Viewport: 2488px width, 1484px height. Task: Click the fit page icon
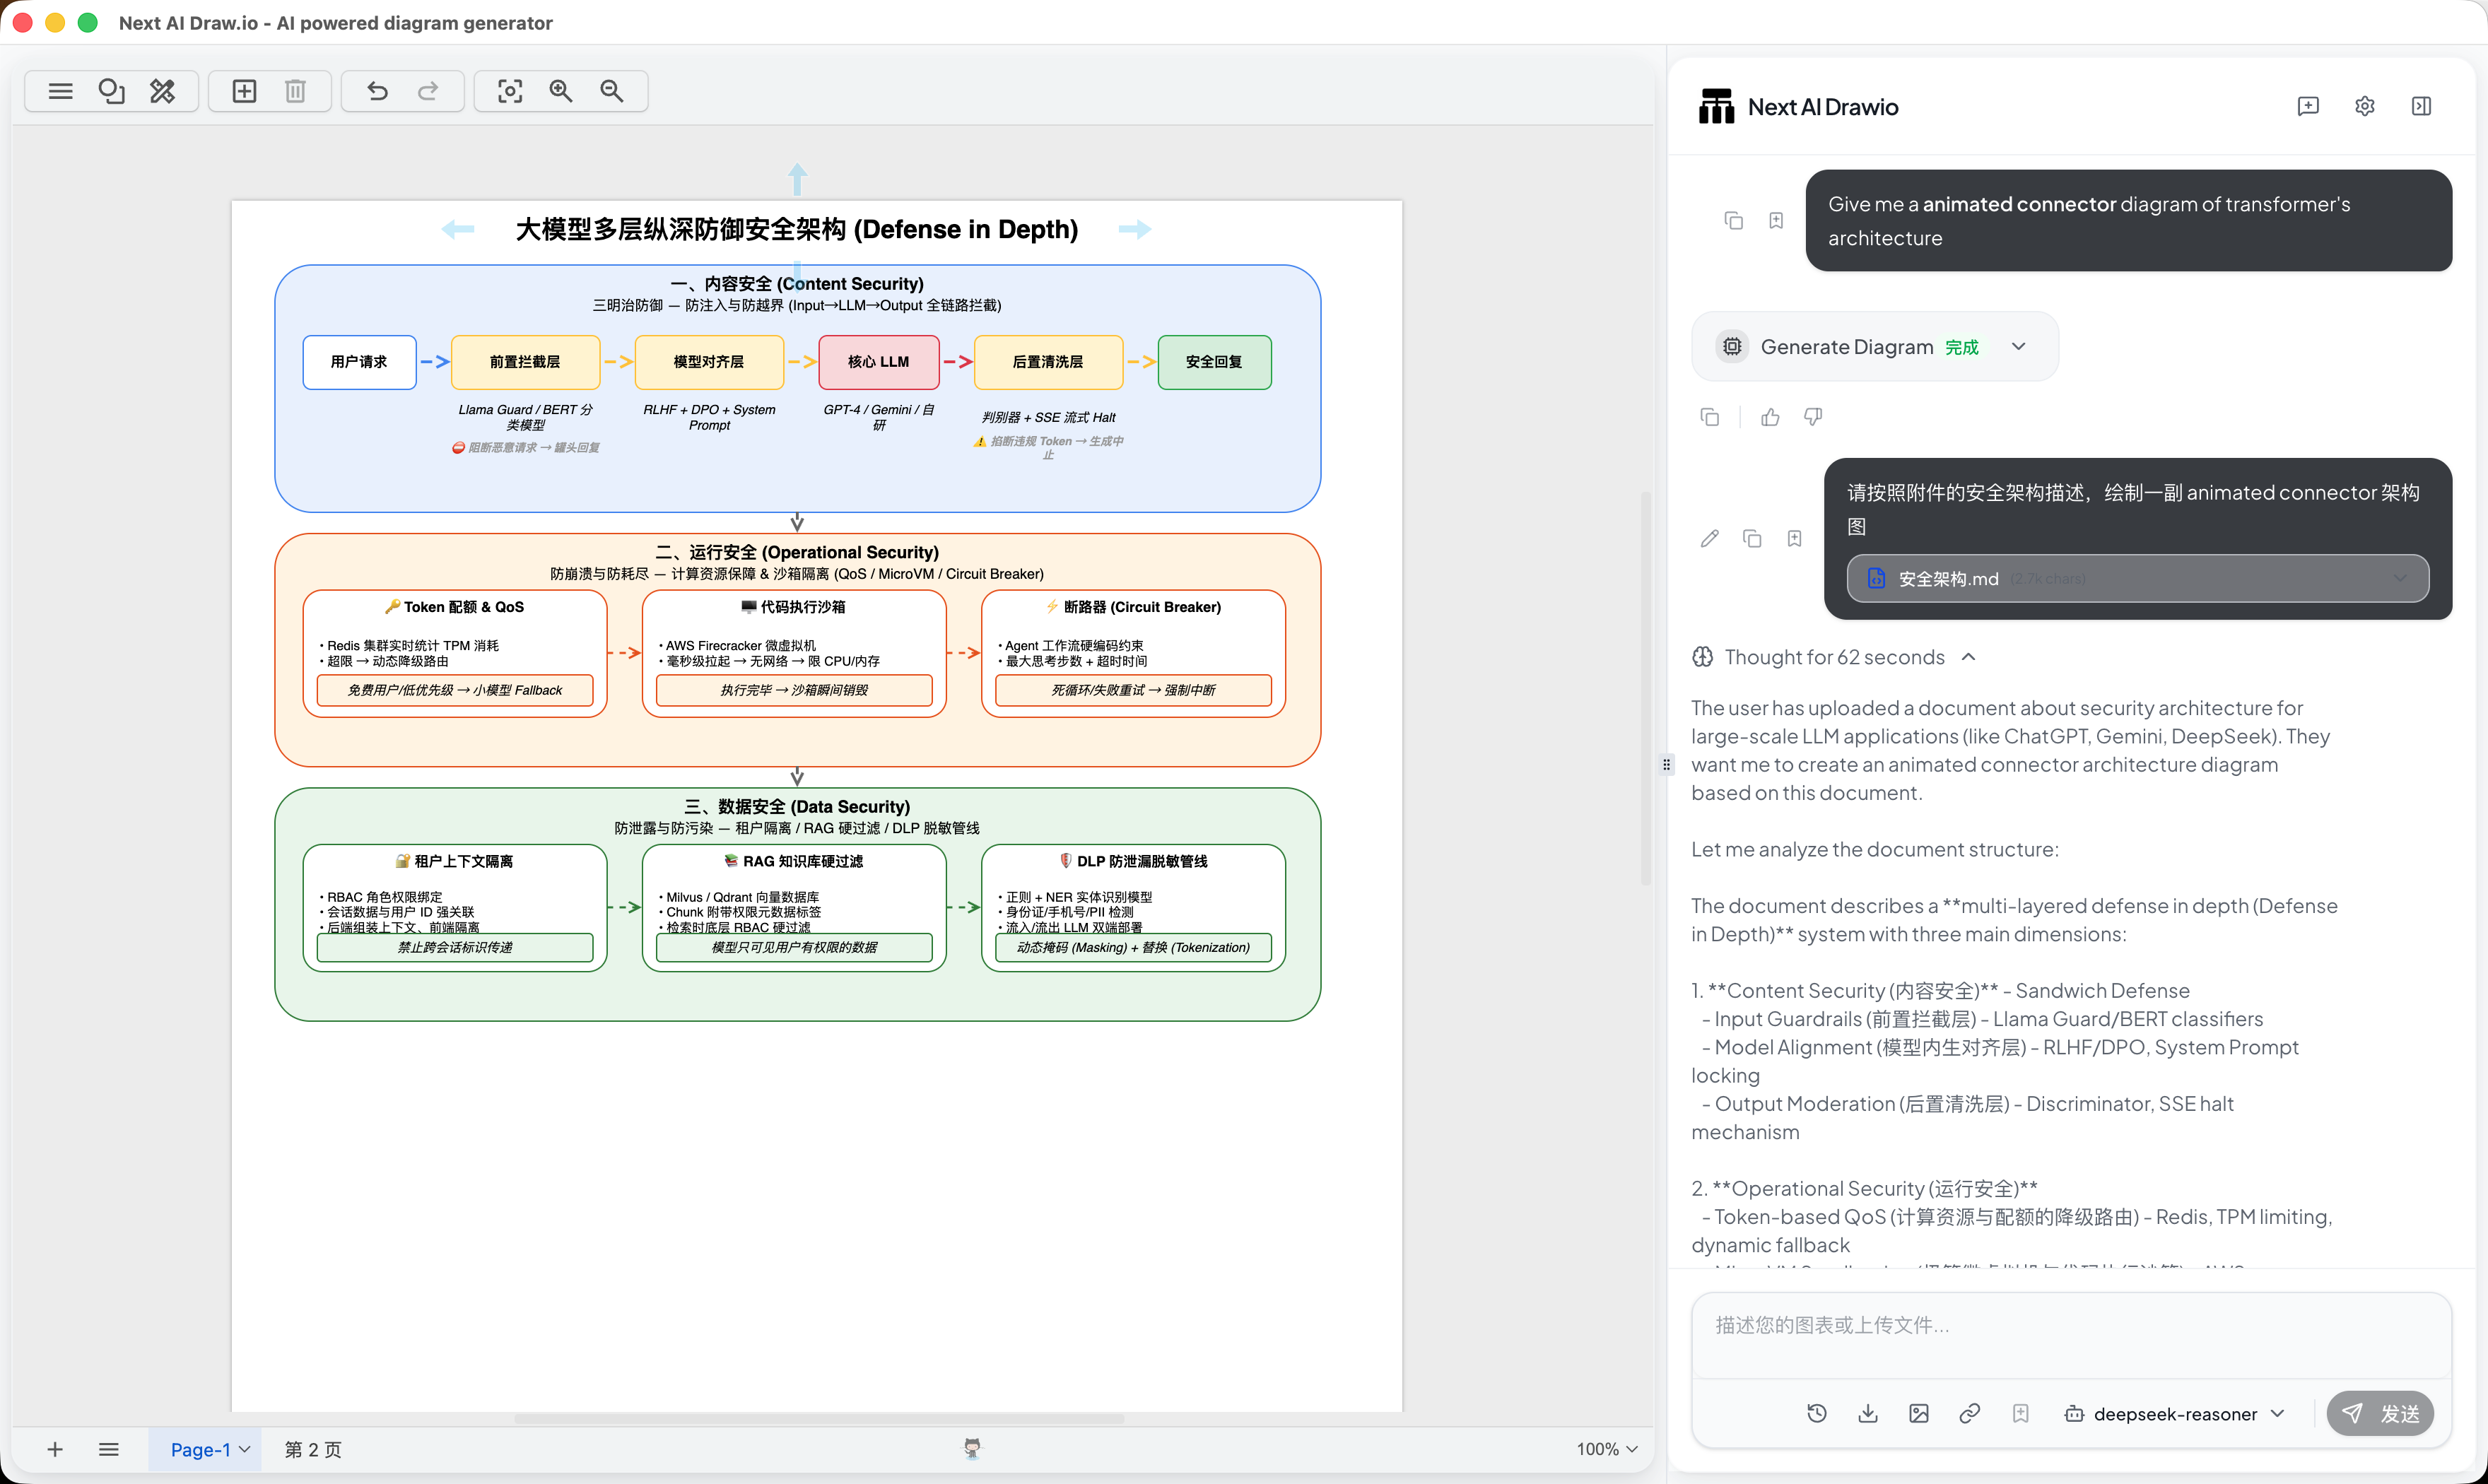tap(510, 91)
